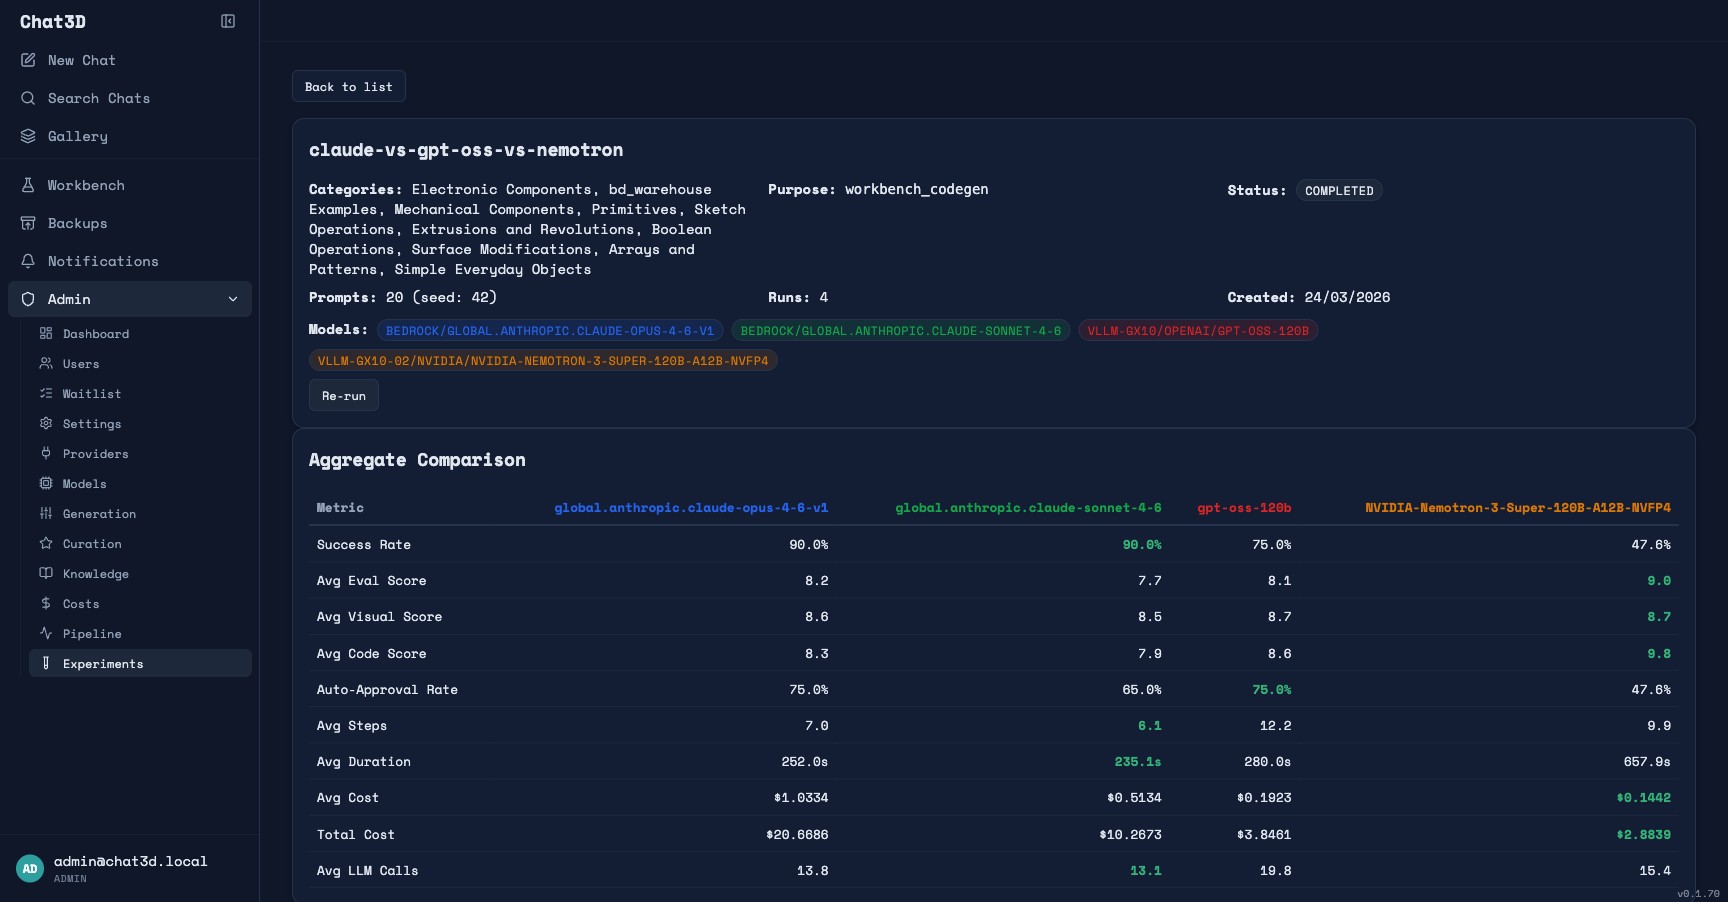
Task: Open the Models admin section
Action: click(x=85, y=483)
